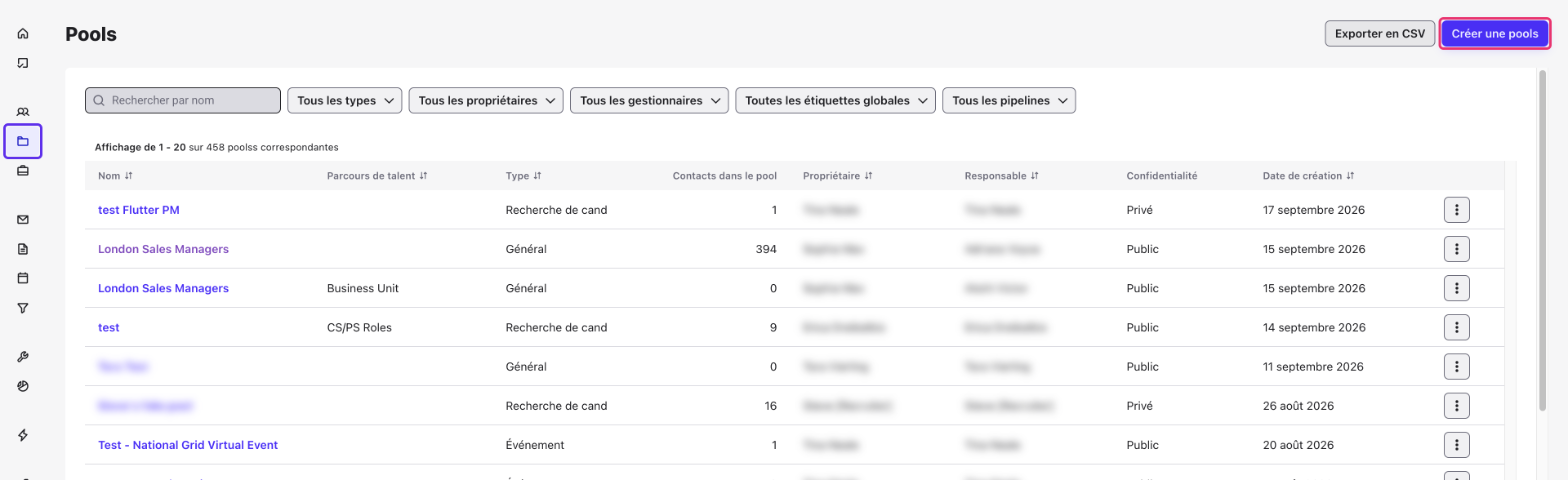Click Exporter en CSV button
The height and width of the screenshot is (480, 1568).
point(1379,34)
